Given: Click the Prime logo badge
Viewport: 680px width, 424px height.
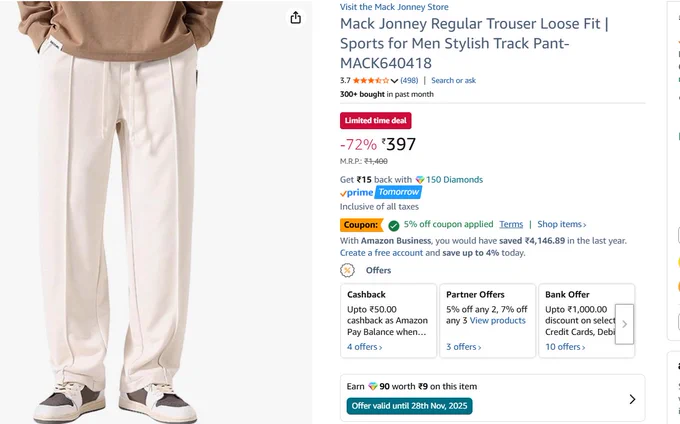Looking at the screenshot, I should [x=356, y=192].
